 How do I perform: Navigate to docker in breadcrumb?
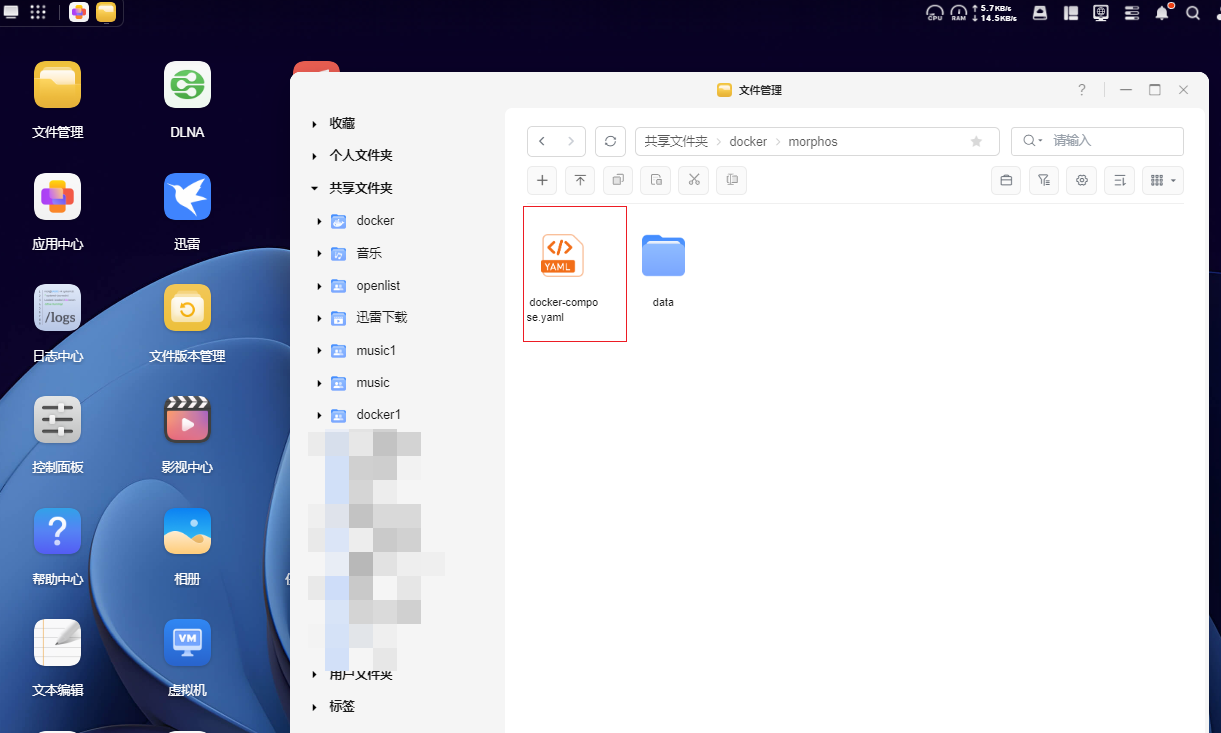(x=748, y=142)
